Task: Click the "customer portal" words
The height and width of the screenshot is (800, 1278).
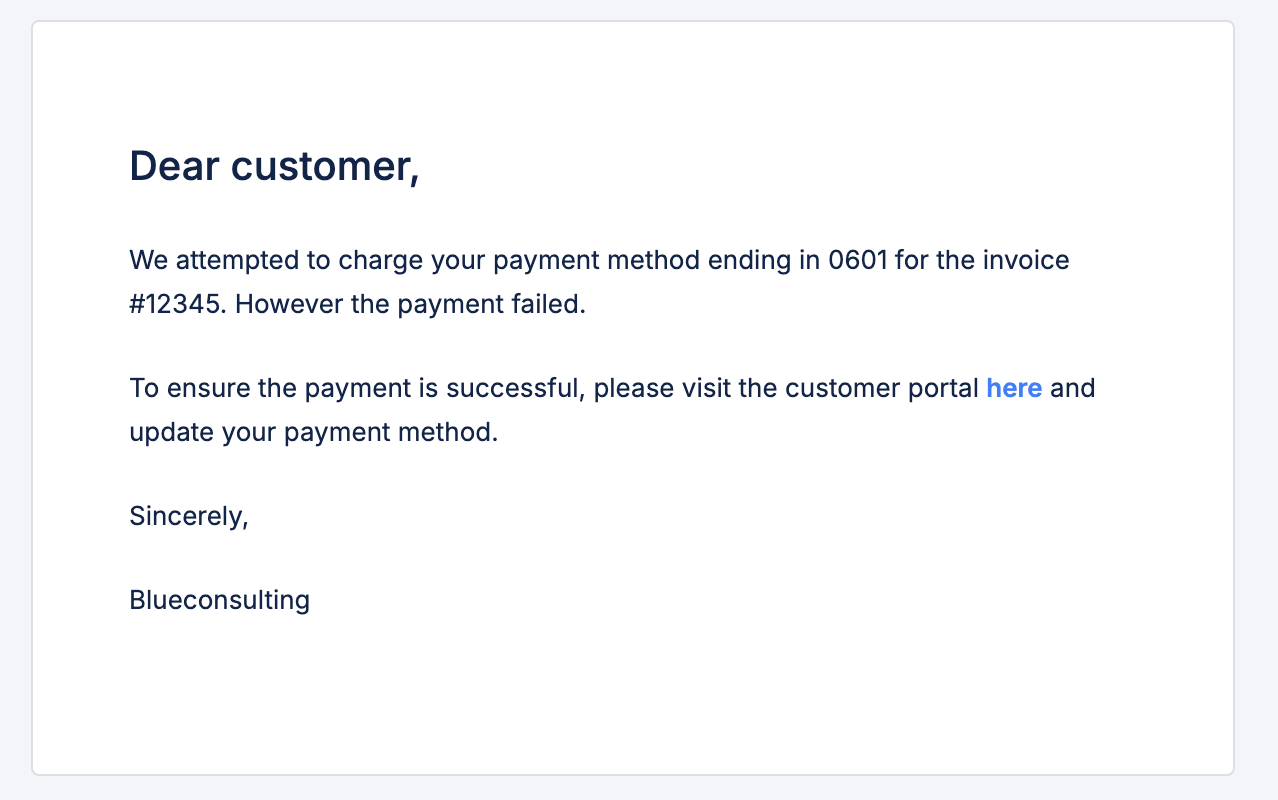Action: pyautogui.click(x=881, y=388)
